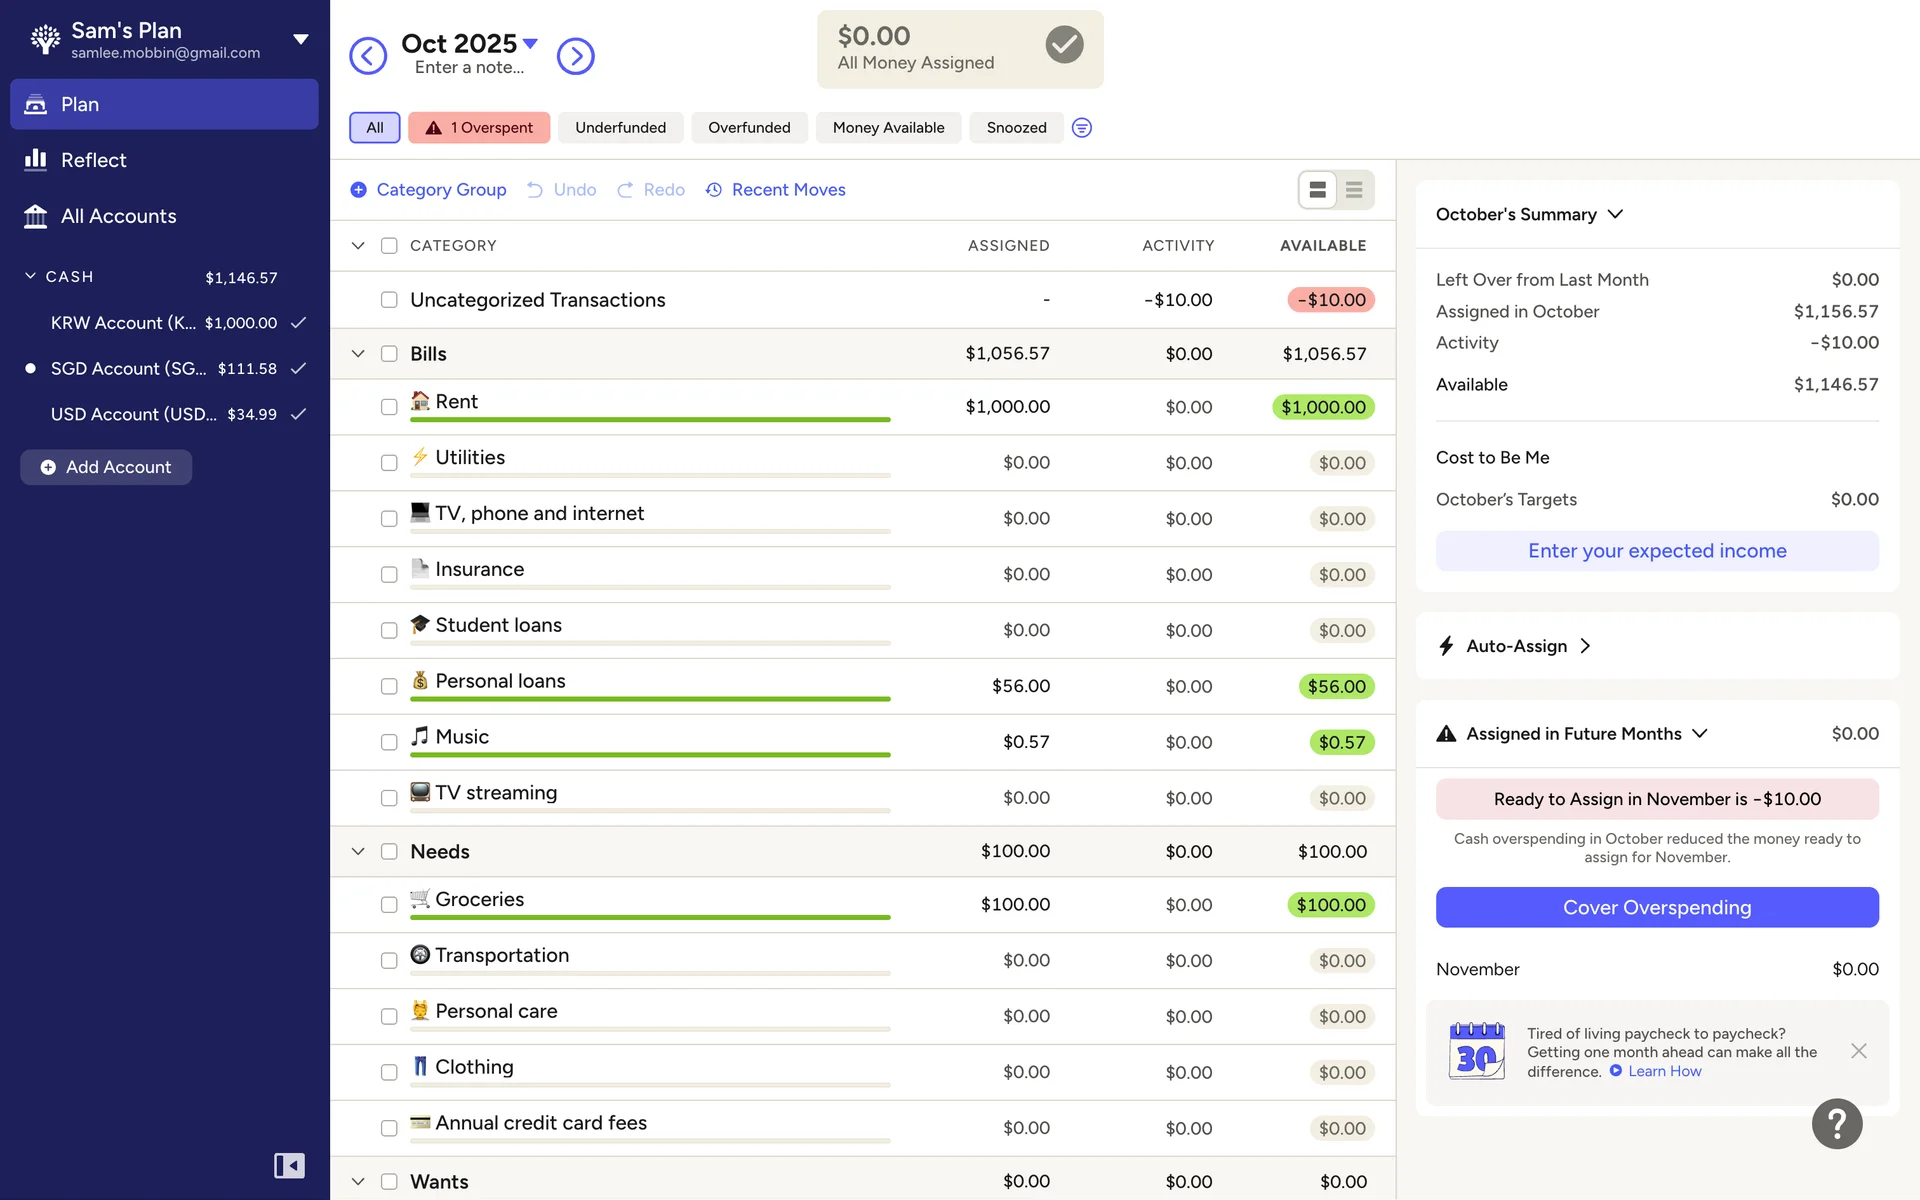Open the Reflect section
The height and width of the screenshot is (1200, 1920).
tap(93, 160)
